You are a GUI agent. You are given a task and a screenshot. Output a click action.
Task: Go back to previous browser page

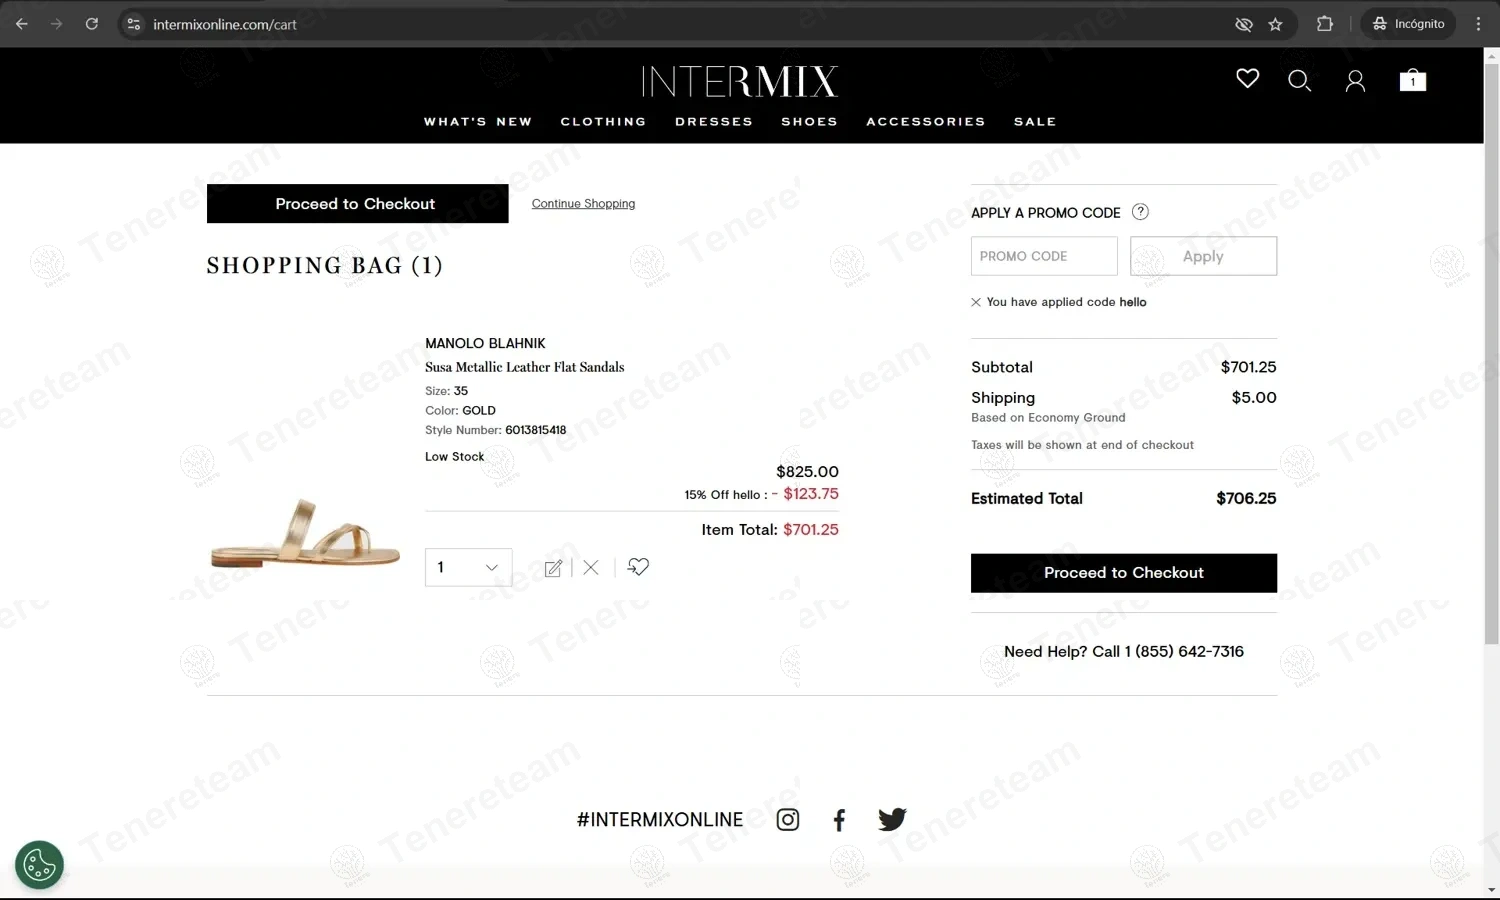tap(22, 24)
